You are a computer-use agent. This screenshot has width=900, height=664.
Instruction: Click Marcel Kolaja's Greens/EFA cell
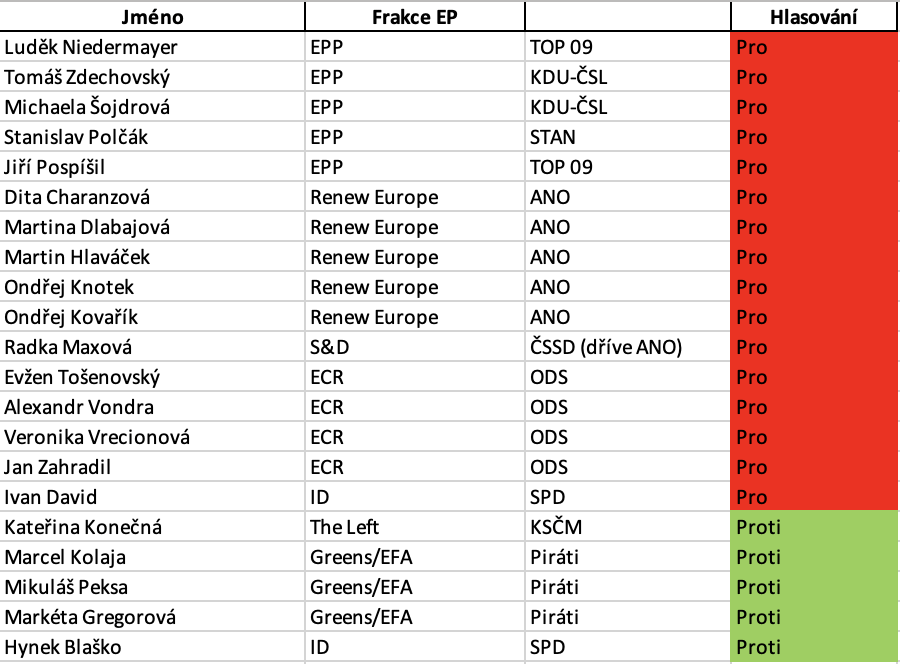tap(414, 557)
